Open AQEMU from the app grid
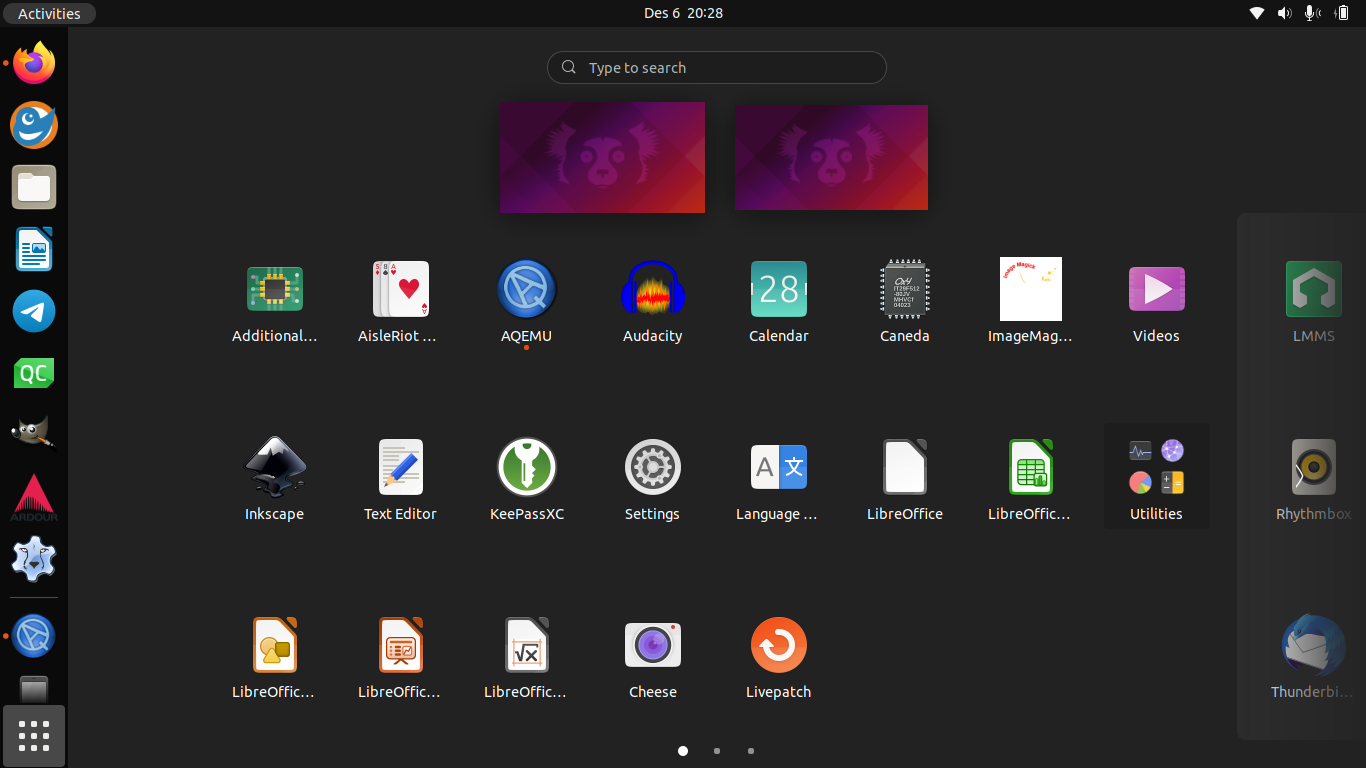This screenshot has width=1366, height=768. [x=527, y=303]
